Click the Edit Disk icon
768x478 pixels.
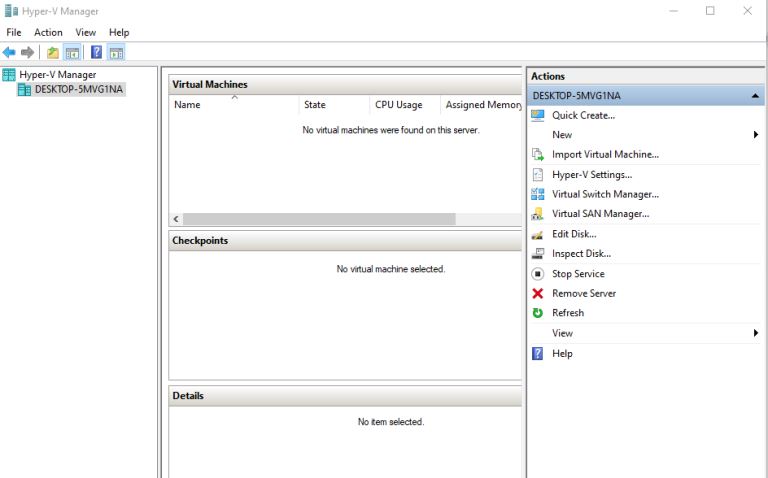(x=537, y=235)
